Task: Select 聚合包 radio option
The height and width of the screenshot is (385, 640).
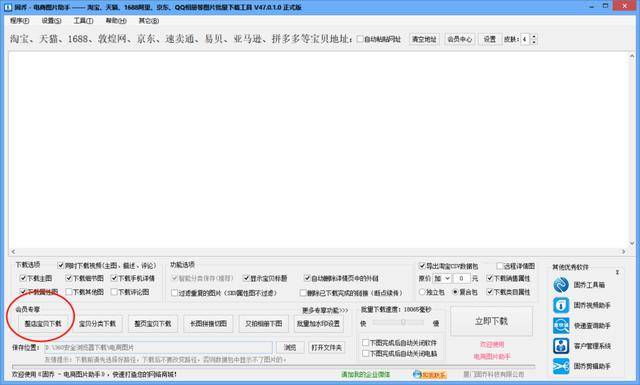Action: 456,292
